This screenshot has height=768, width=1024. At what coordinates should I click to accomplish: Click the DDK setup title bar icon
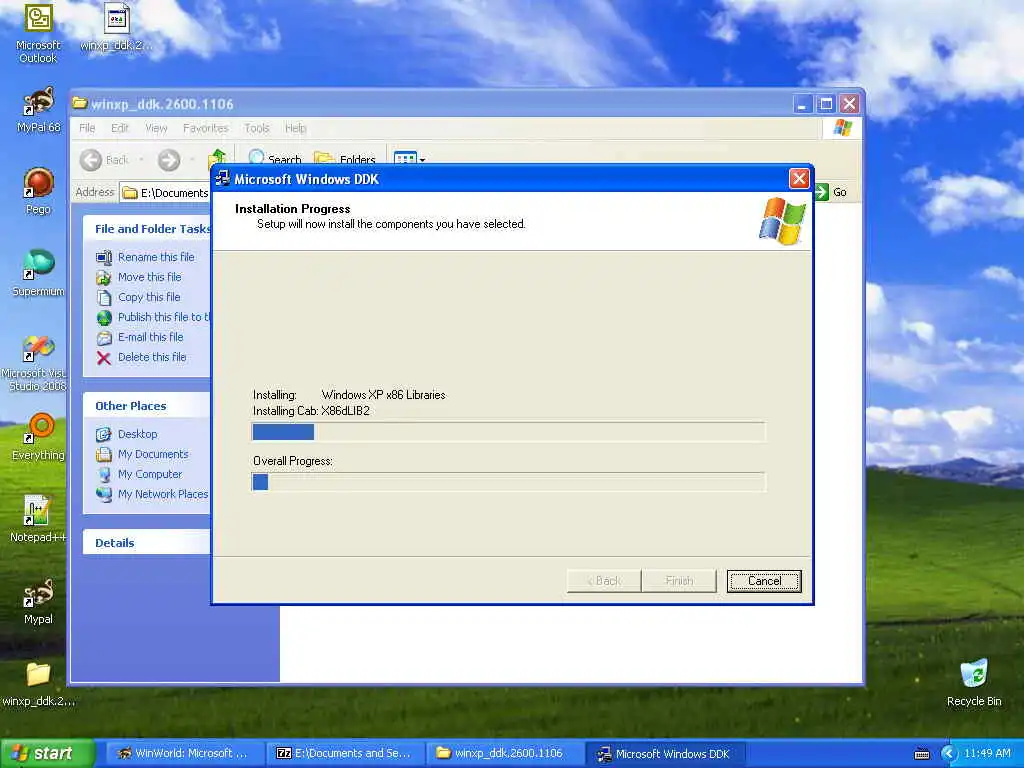click(223, 178)
